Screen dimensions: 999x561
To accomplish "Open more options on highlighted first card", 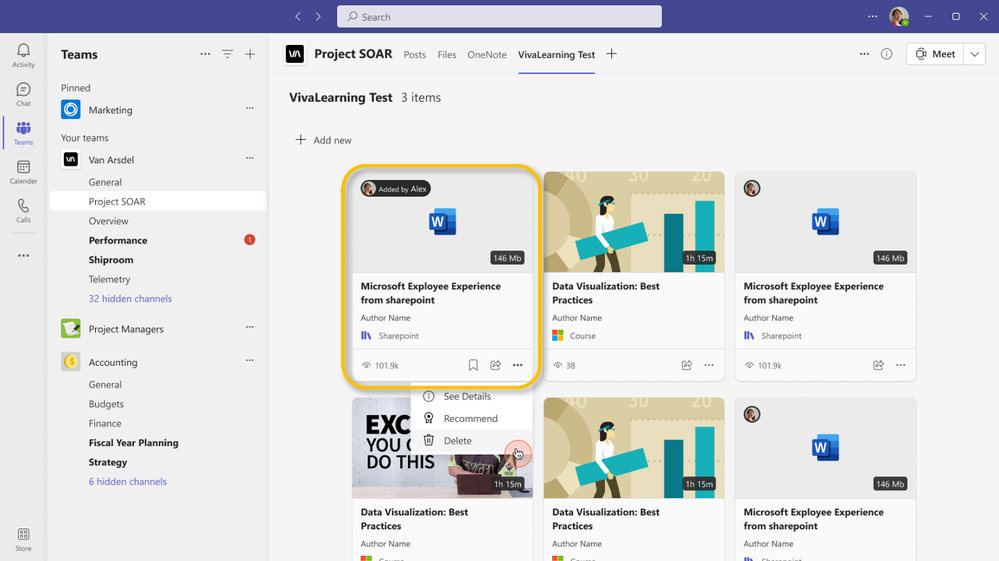I will [517, 365].
